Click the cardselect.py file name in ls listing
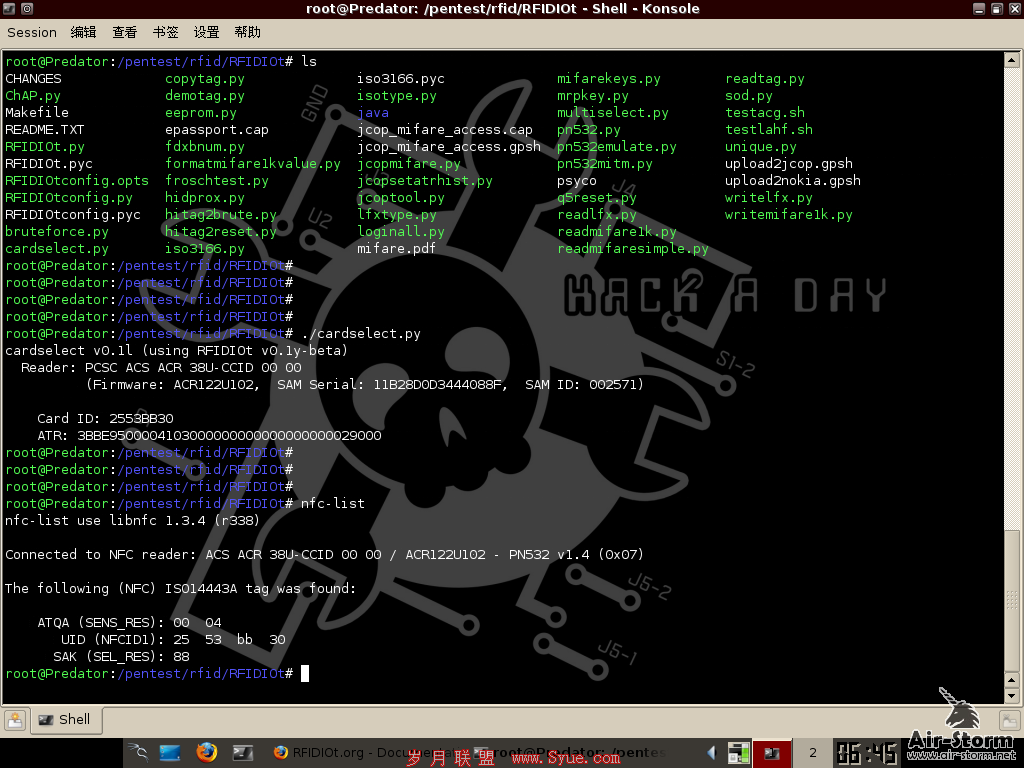The width and height of the screenshot is (1024, 768). click(57, 248)
